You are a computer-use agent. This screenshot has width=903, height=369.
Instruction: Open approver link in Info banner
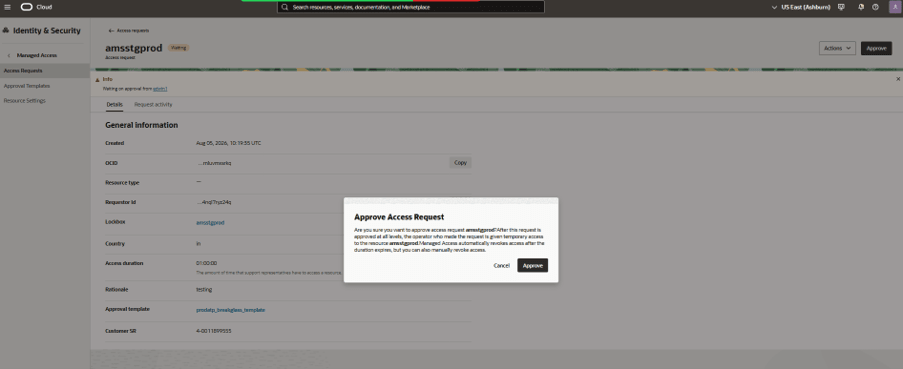pos(160,89)
